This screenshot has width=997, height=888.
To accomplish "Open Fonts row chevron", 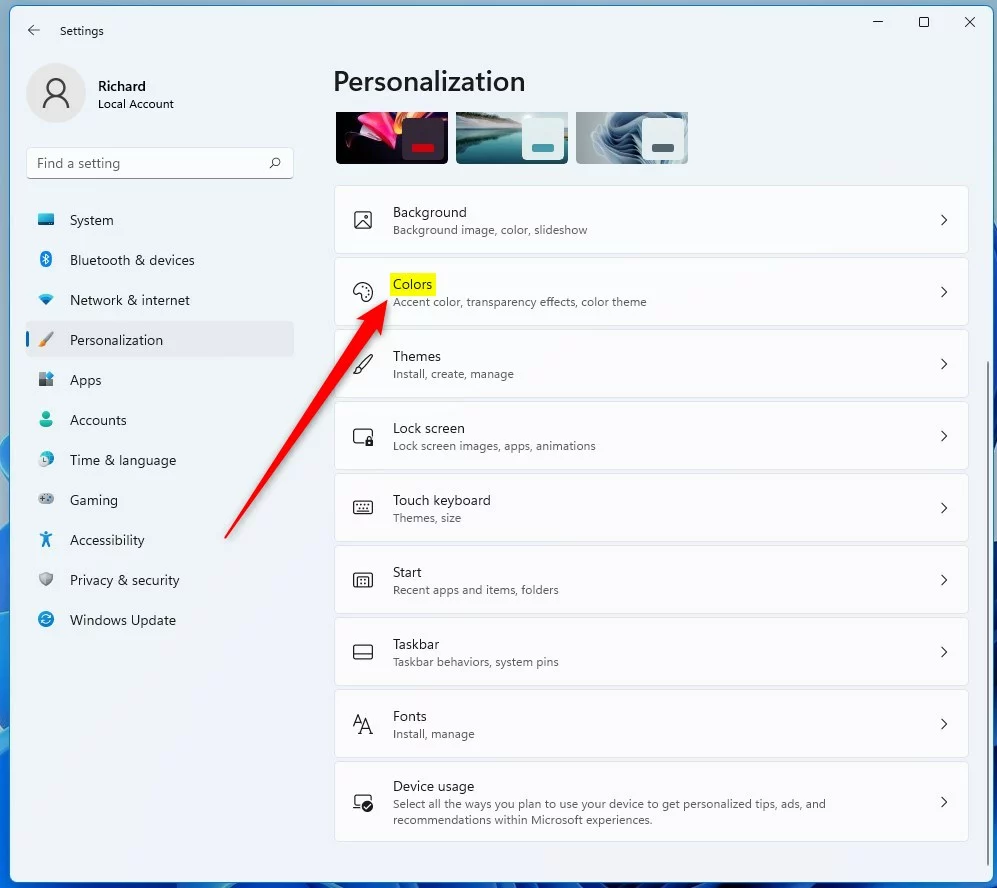I will [944, 724].
